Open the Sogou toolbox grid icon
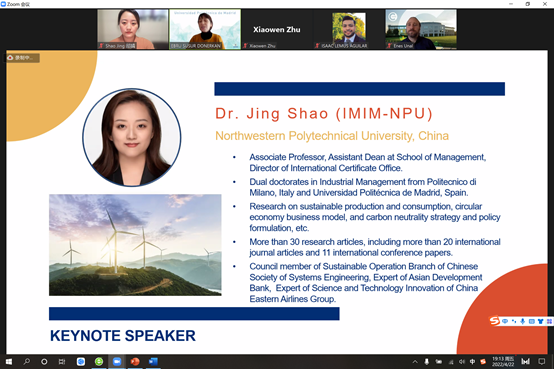The width and height of the screenshot is (554, 369). [x=549, y=321]
